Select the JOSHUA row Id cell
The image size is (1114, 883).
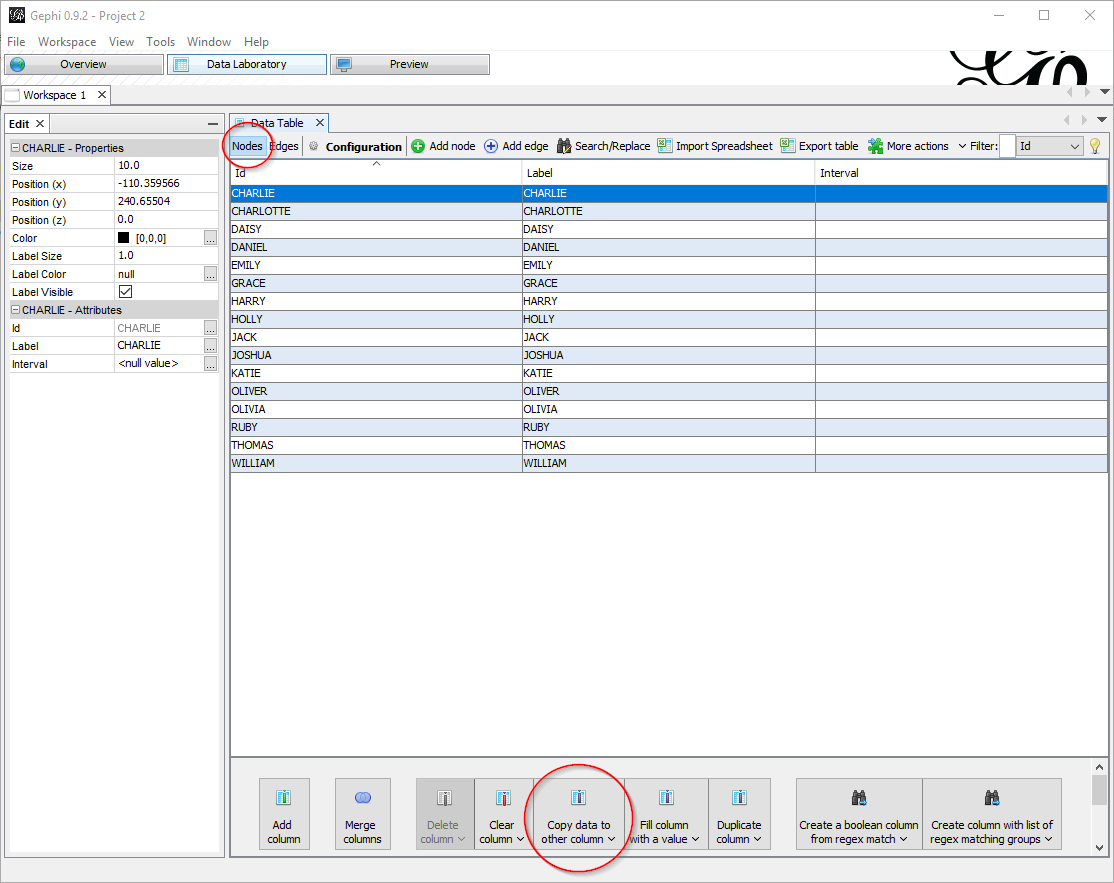click(376, 355)
